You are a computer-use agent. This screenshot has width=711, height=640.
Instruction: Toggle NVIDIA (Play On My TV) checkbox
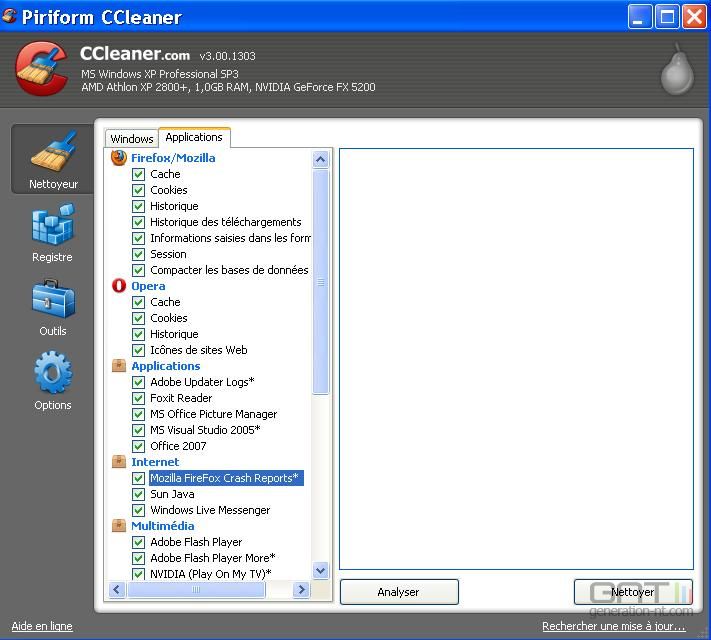138,574
